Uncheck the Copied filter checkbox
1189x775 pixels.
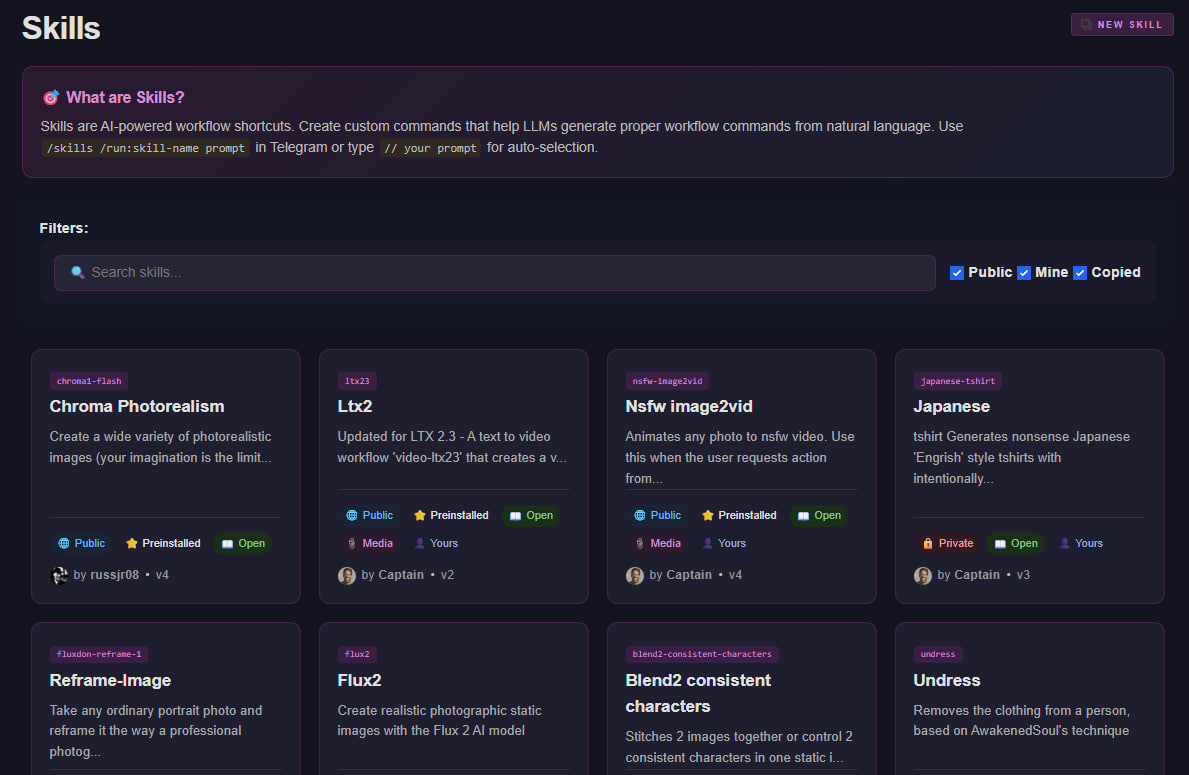[x=1080, y=273]
